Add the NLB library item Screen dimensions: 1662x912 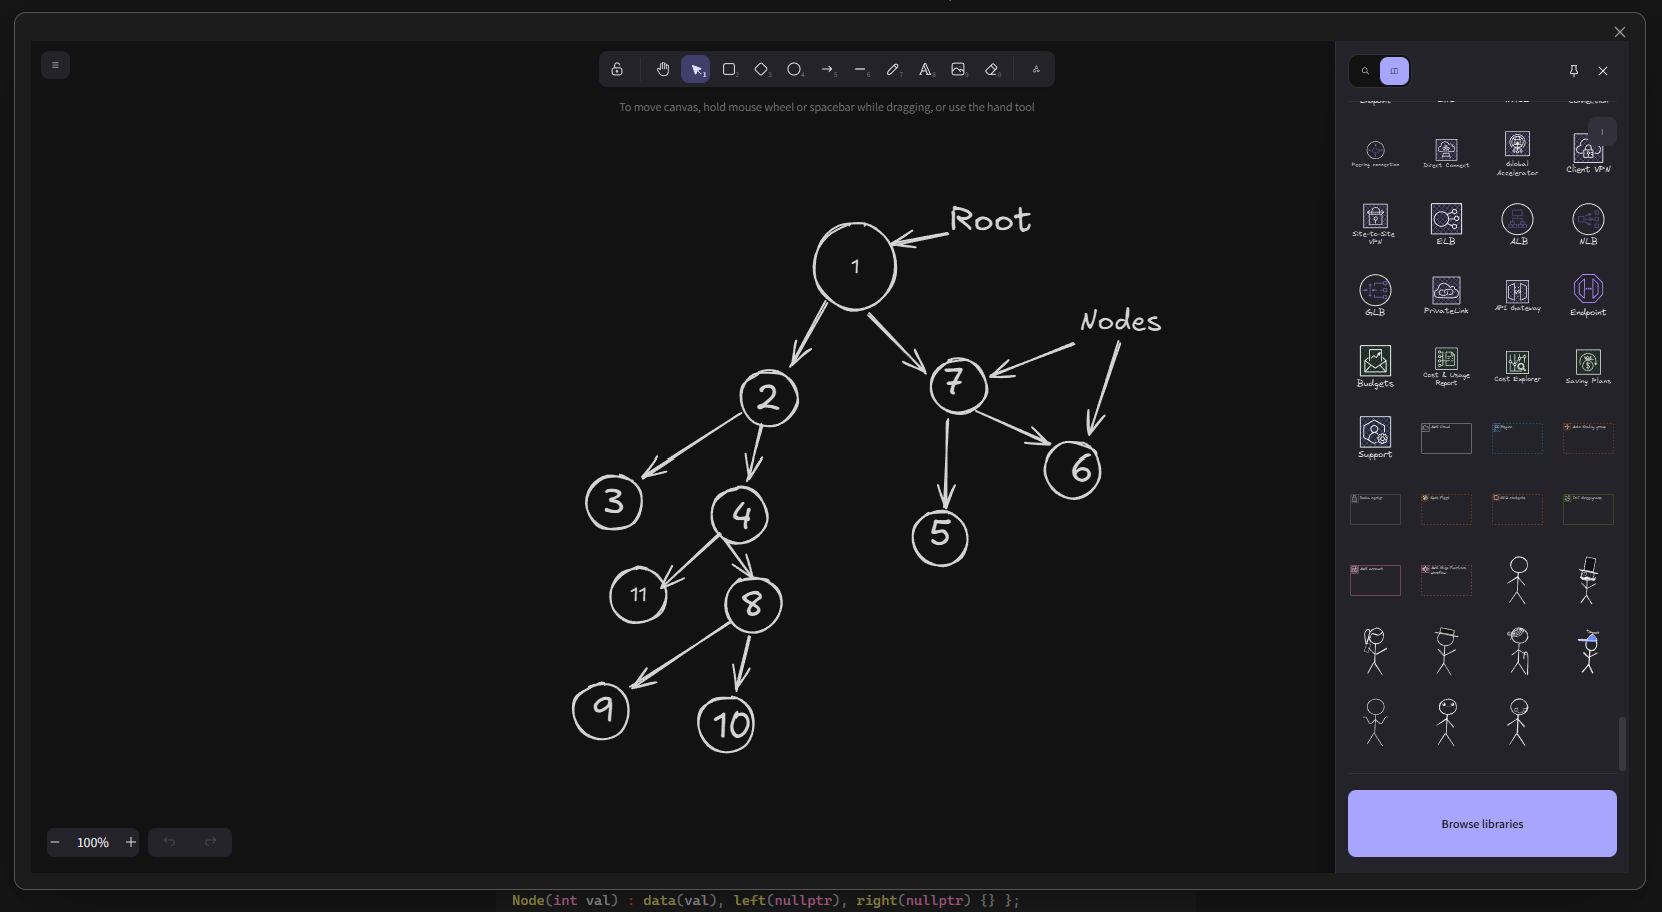pos(1588,223)
